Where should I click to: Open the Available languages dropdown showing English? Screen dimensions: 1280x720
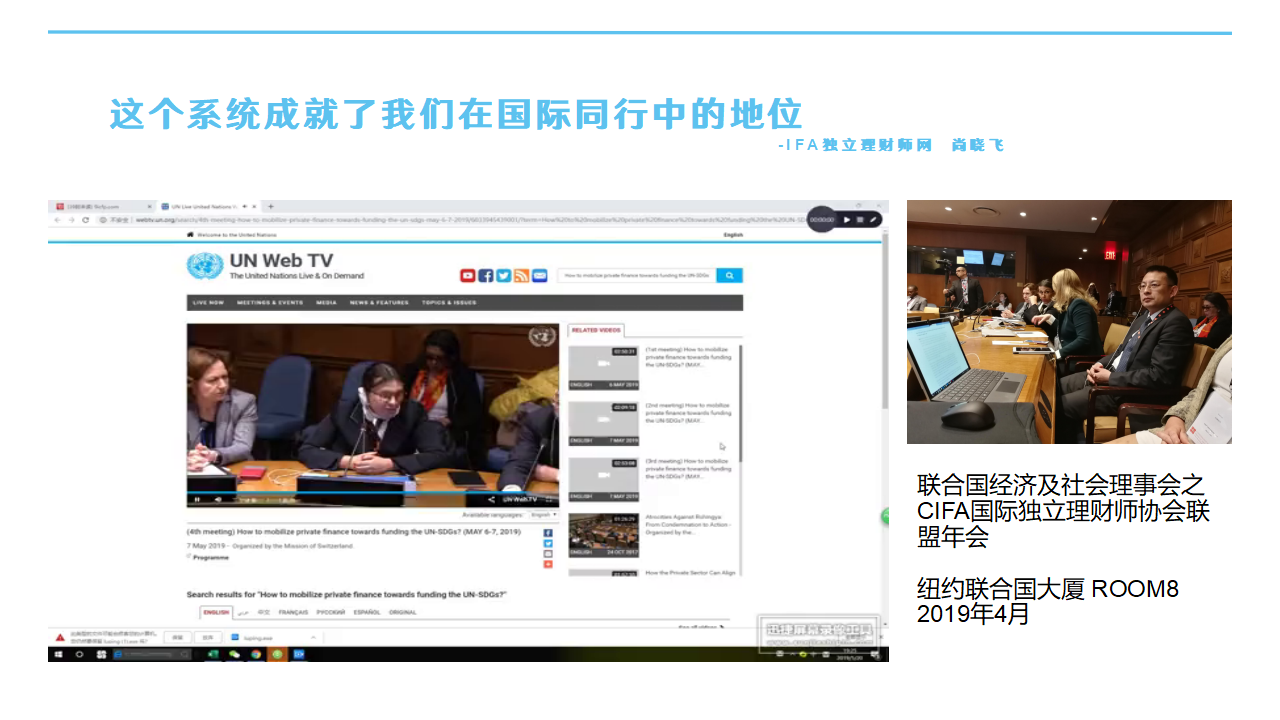[543, 514]
